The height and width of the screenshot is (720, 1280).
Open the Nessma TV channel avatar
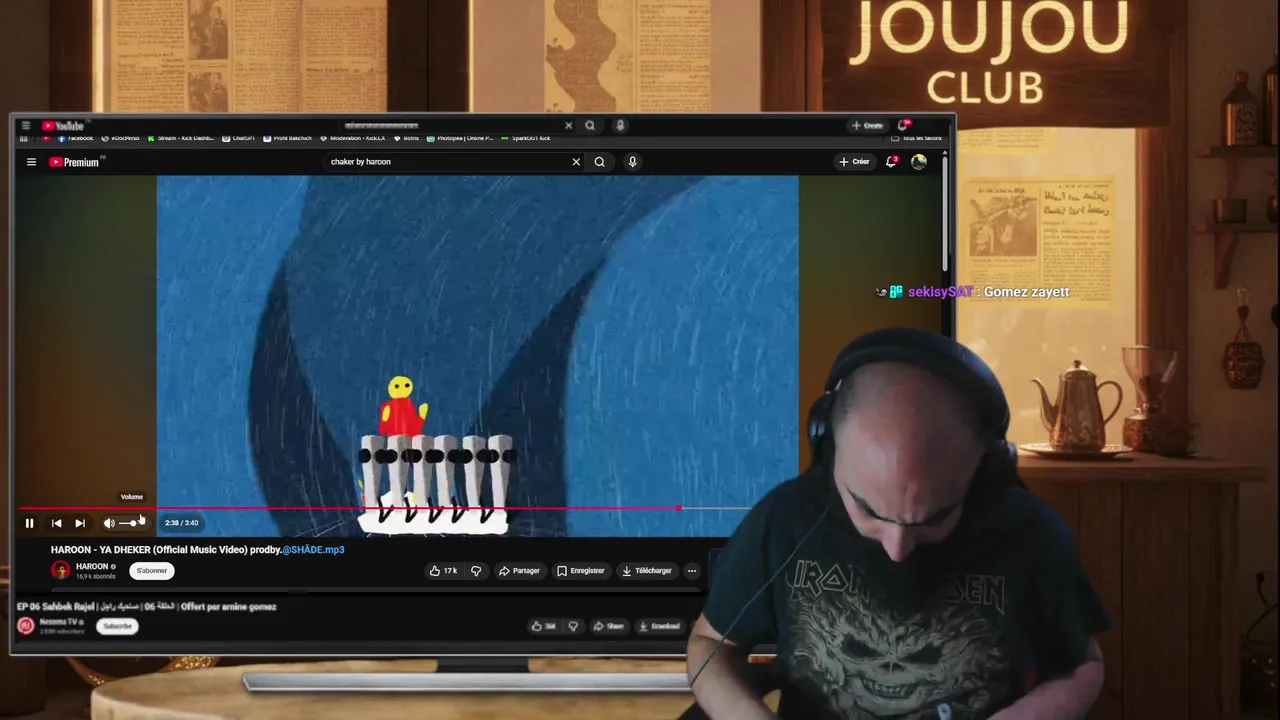pyautogui.click(x=26, y=626)
